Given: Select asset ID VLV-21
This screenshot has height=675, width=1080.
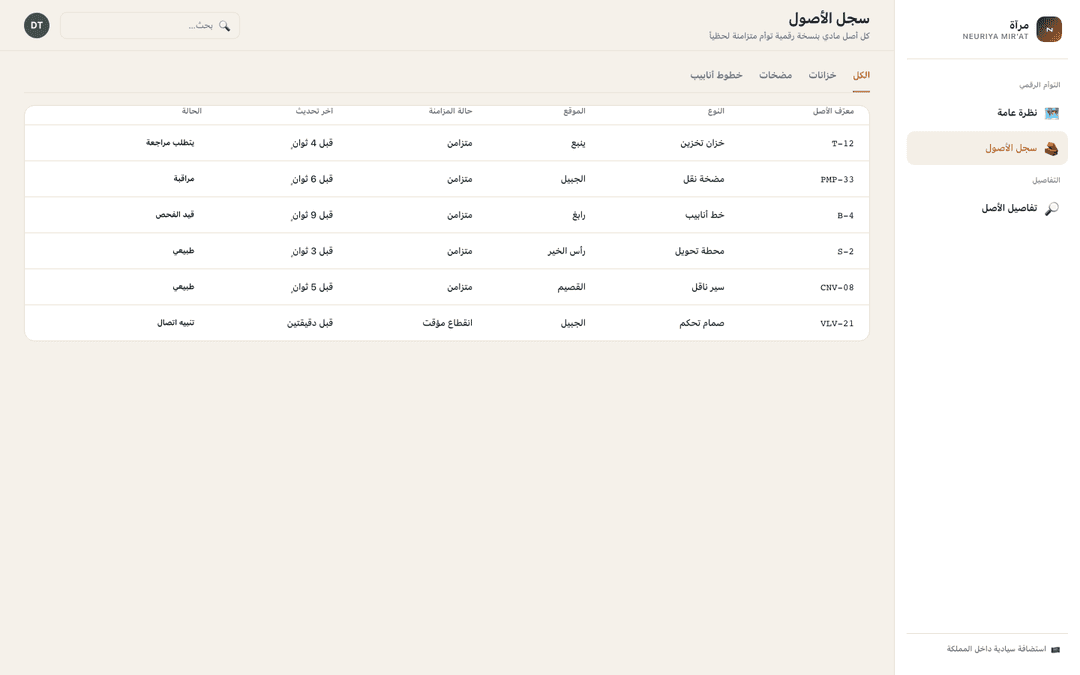Looking at the screenshot, I should tap(837, 323).
